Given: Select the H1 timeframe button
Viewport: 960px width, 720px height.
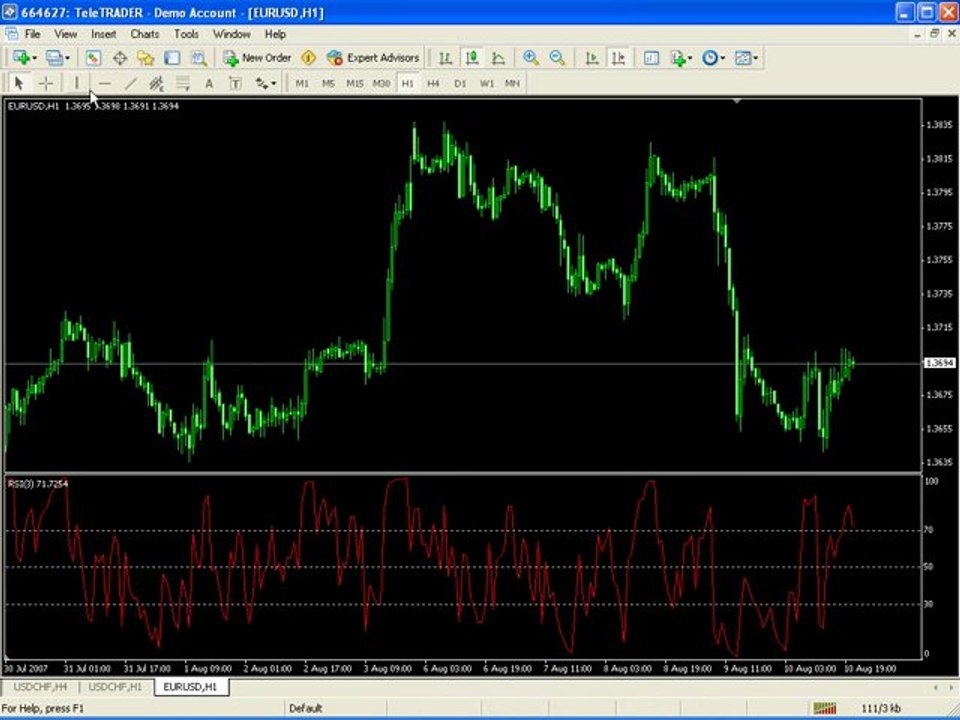Looking at the screenshot, I should tap(408, 83).
